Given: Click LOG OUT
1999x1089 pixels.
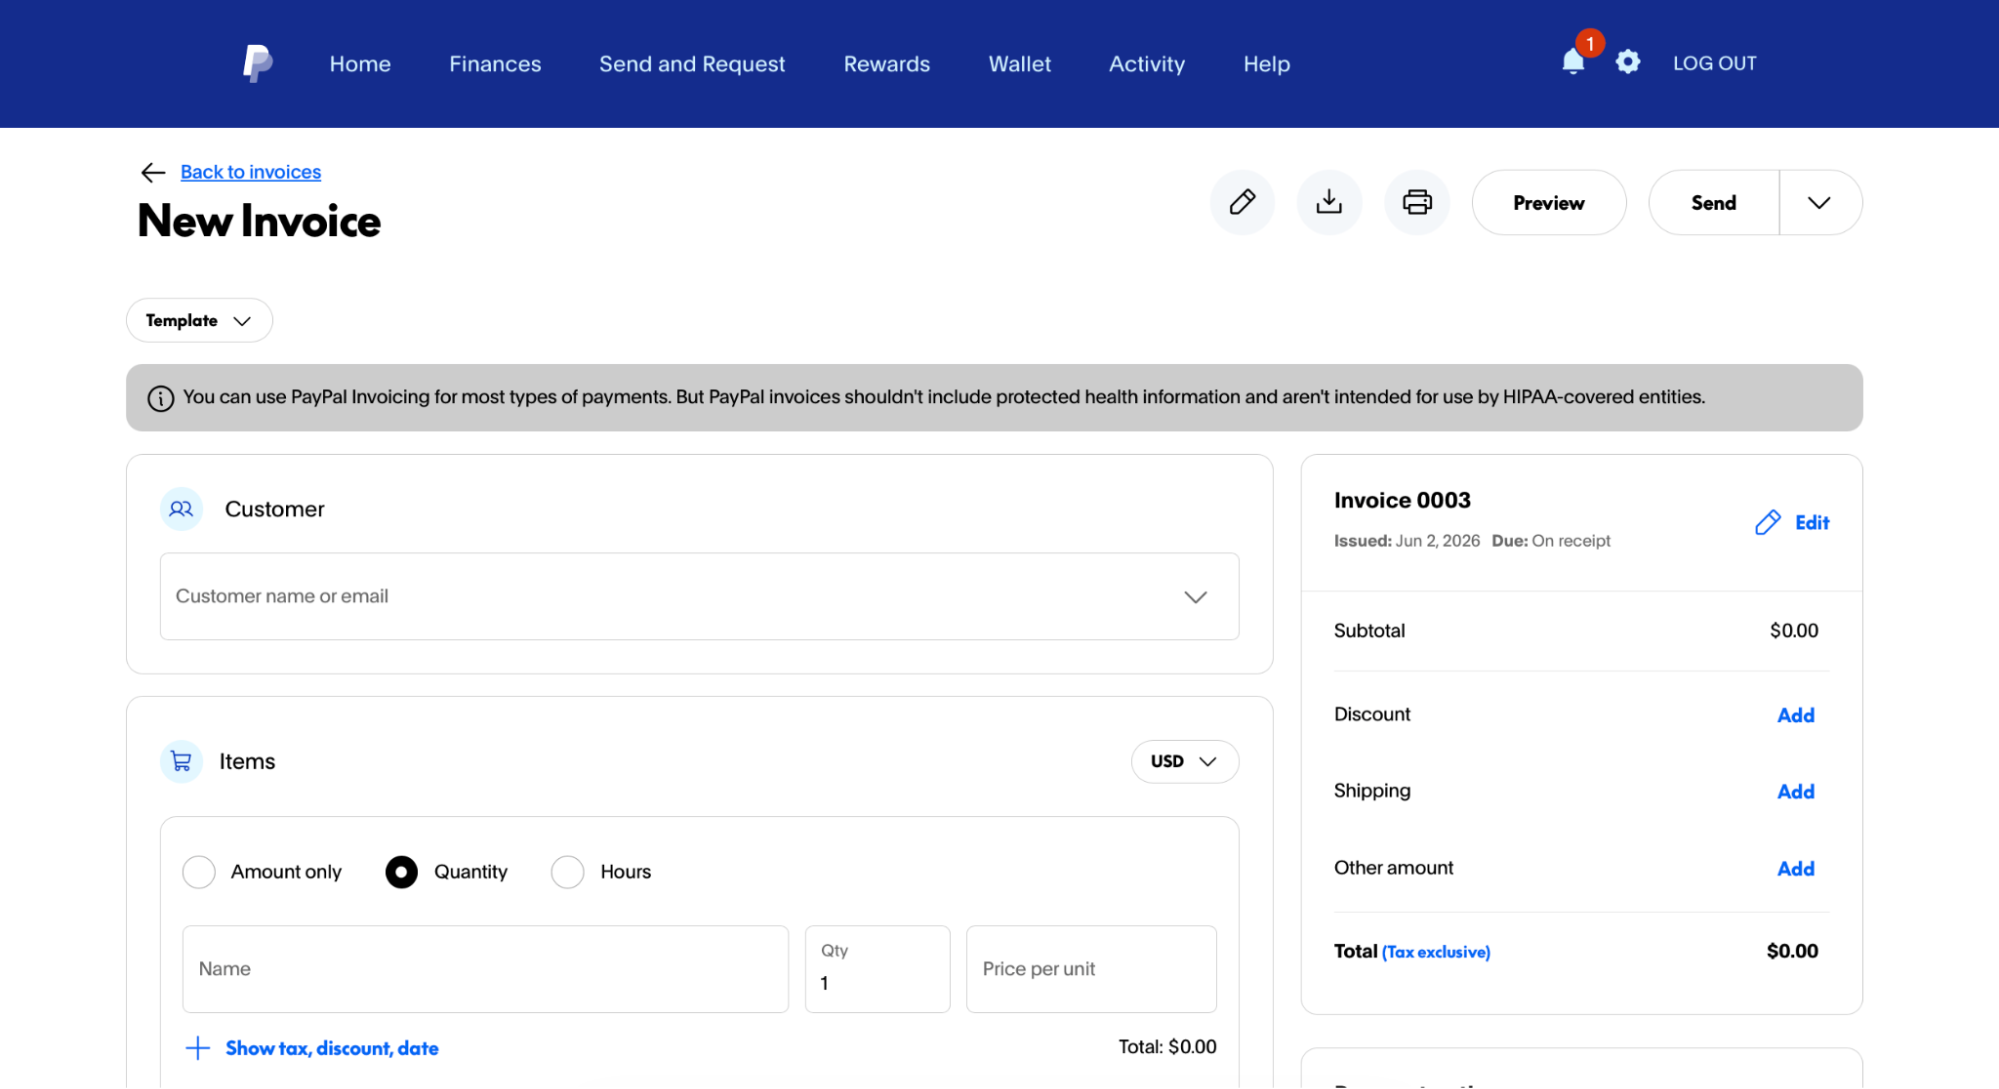Looking at the screenshot, I should tap(1714, 63).
